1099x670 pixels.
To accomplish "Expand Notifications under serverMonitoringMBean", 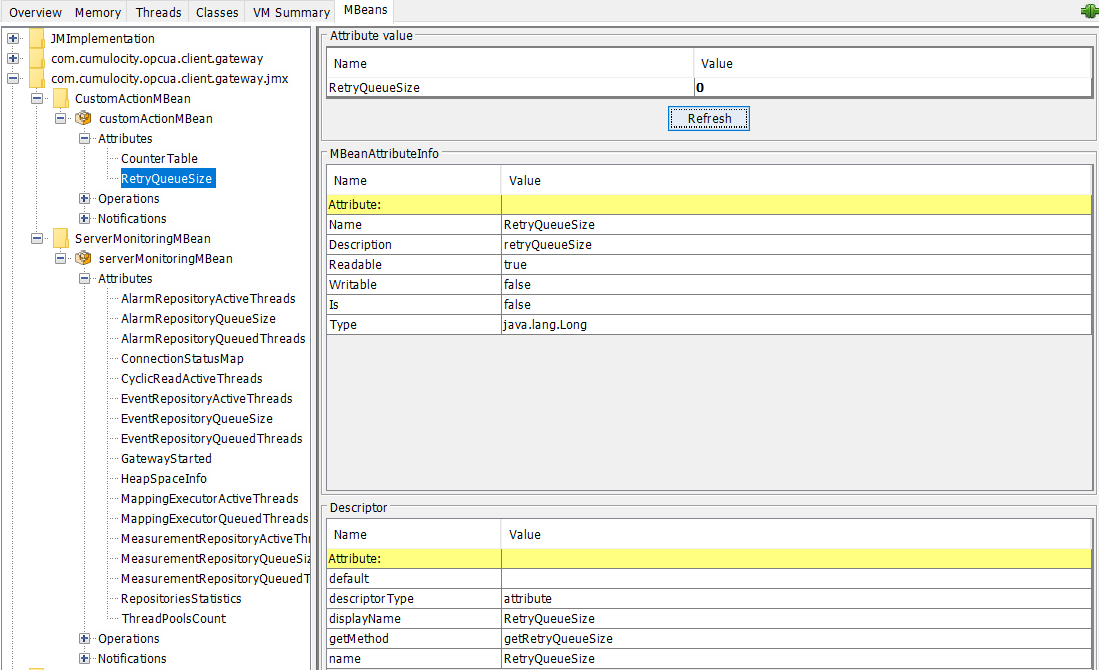I will click(x=85, y=658).
